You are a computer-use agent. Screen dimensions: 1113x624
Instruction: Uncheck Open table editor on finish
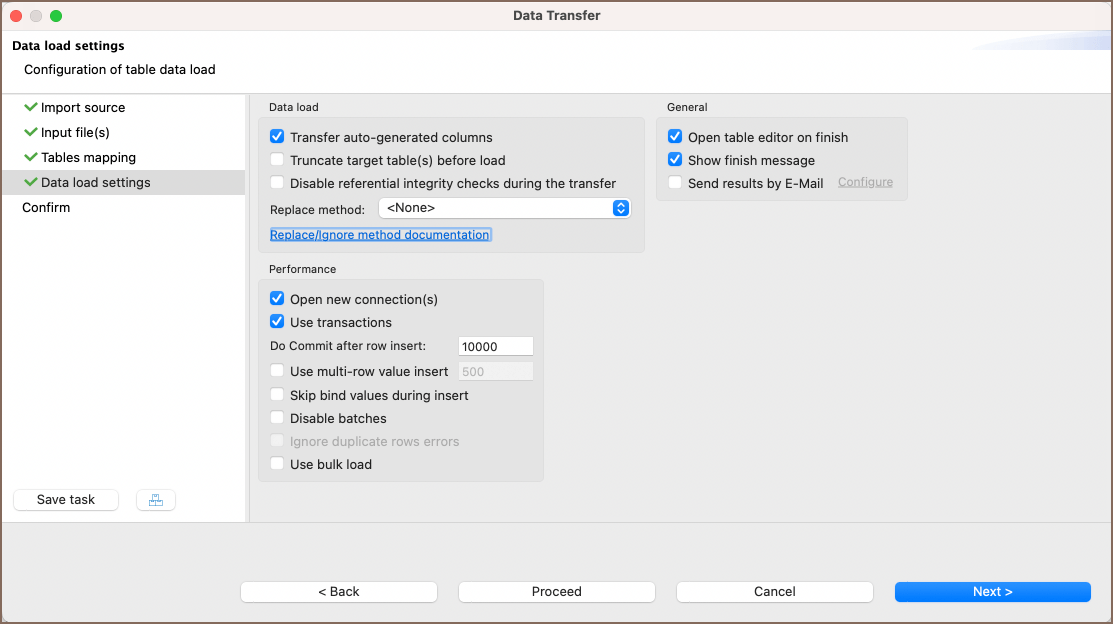[x=675, y=137]
